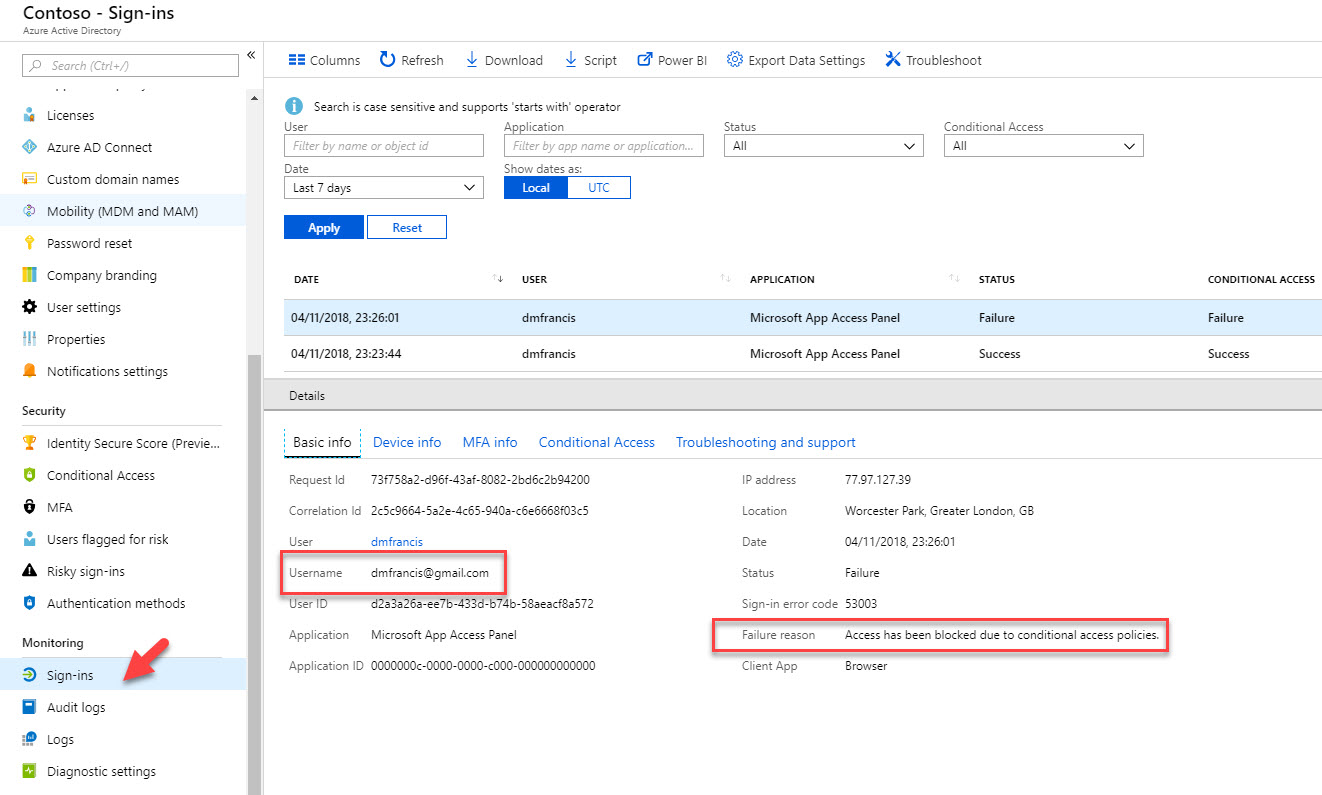1322x795 pixels.
Task: Click the Diagnostic settings icon
Action: [x=29, y=771]
